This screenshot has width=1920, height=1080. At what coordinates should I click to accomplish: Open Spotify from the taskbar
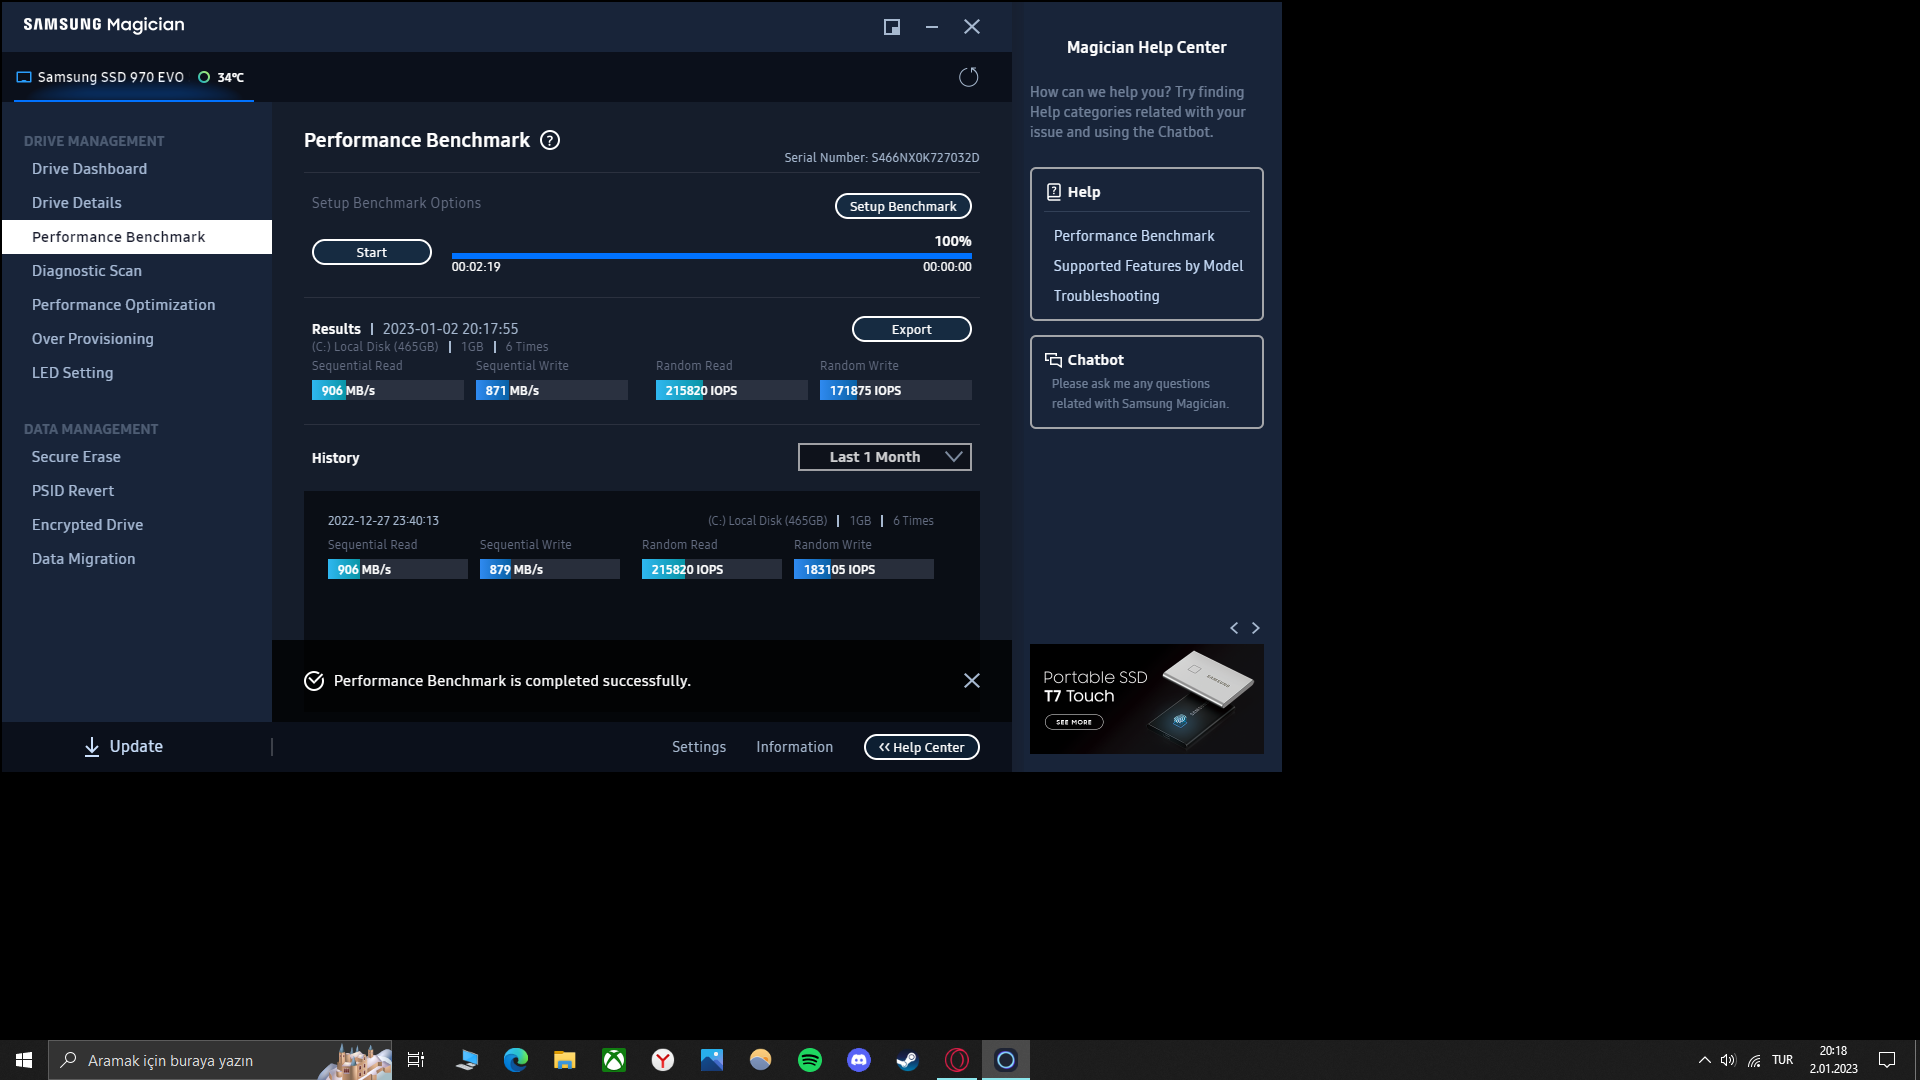tap(810, 1060)
